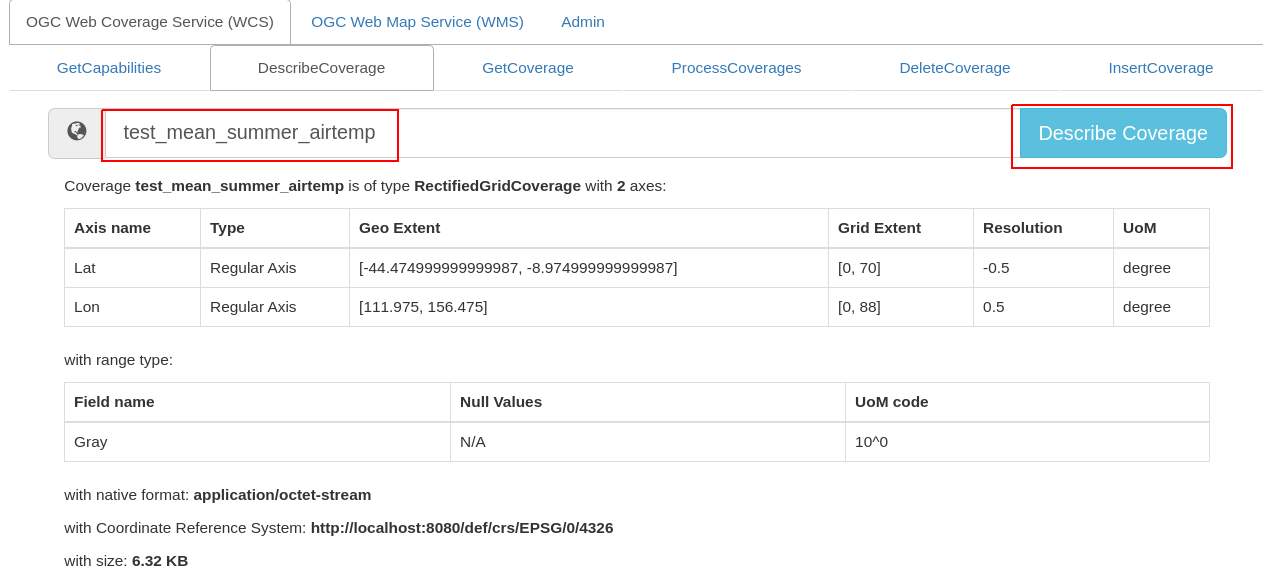Switch to the ProcessCoverages tab
Screen dimensions: 1274x569
[x=736, y=68]
